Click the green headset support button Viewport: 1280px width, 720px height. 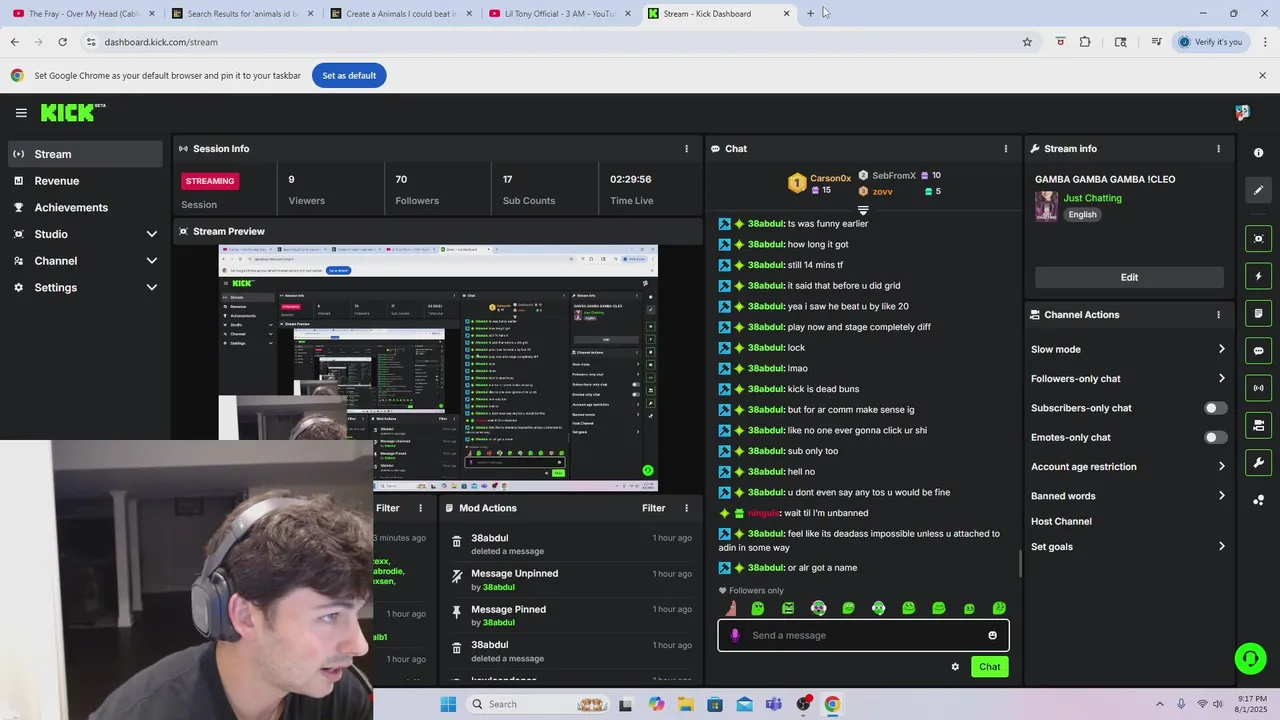tap(1250, 658)
